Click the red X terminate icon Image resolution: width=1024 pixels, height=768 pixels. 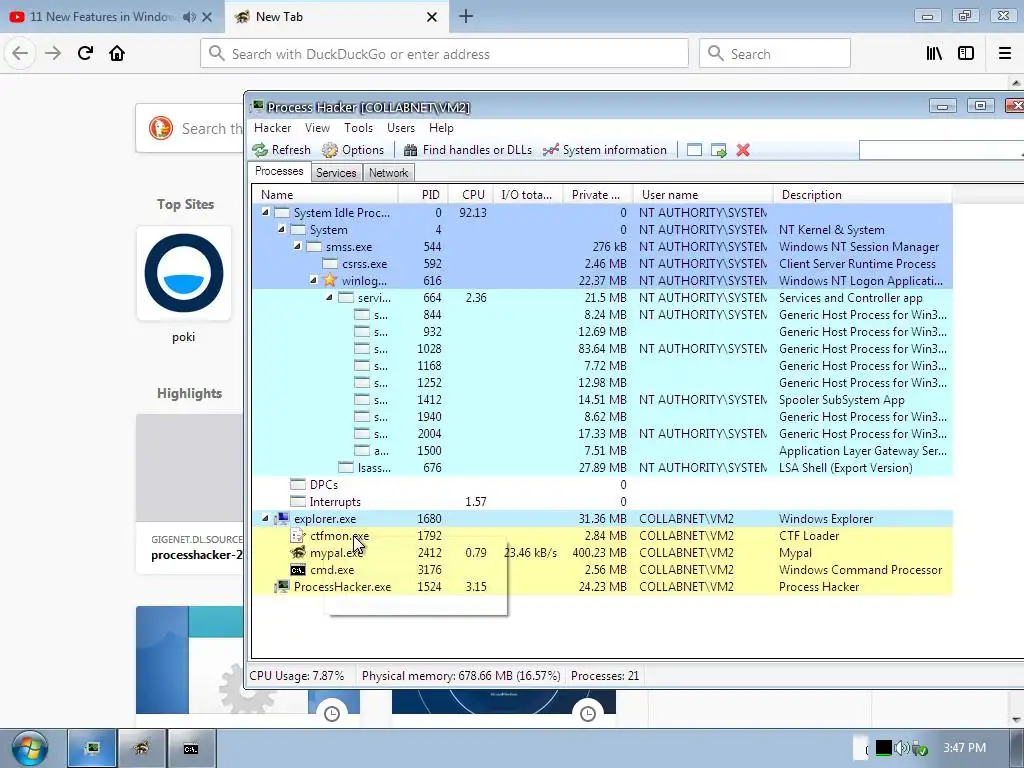point(743,150)
